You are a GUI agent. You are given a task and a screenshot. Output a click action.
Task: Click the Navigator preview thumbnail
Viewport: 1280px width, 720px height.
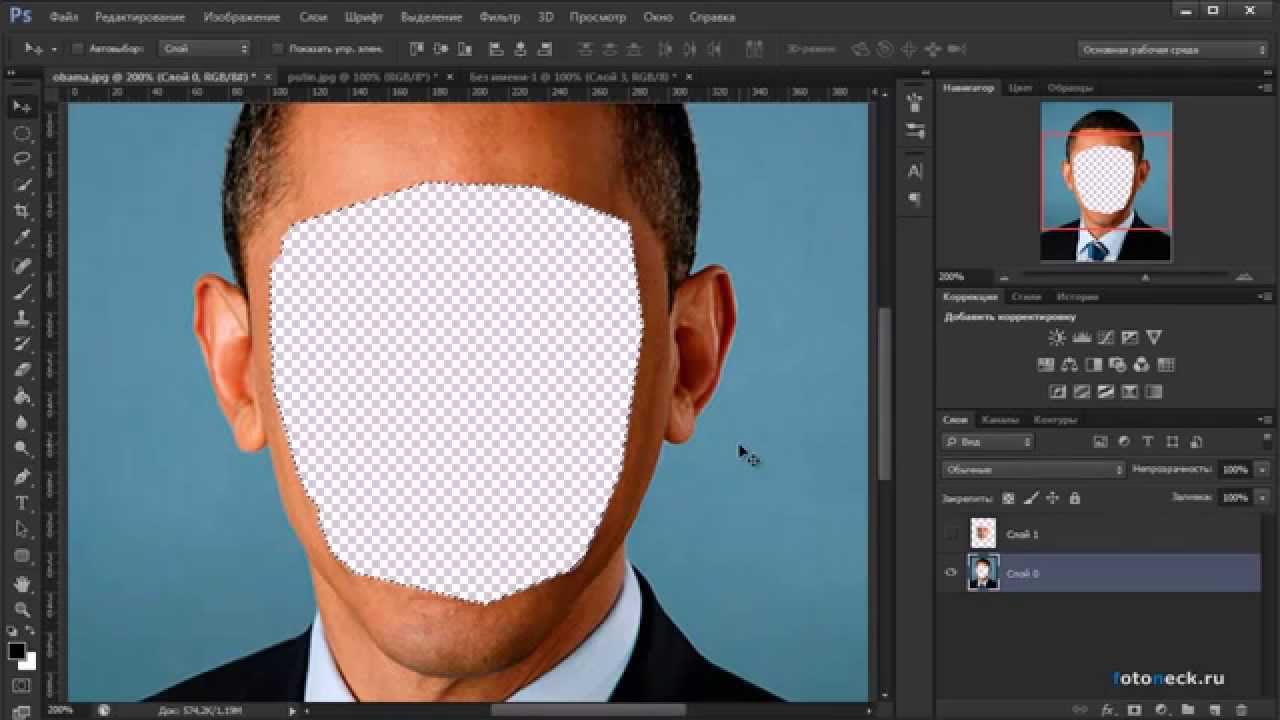(x=1105, y=182)
